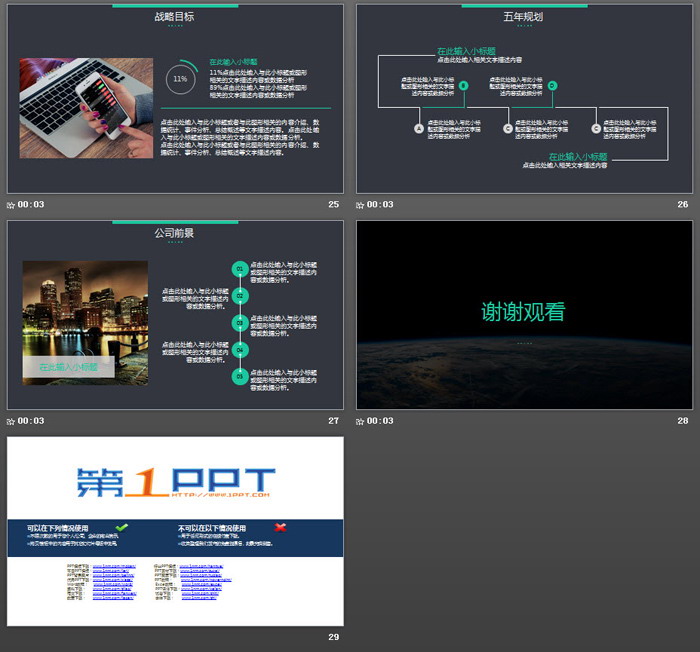This screenshot has height=652, width=700.
Task: Click the 11% circle icon on slide 25
Action: (180, 78)
